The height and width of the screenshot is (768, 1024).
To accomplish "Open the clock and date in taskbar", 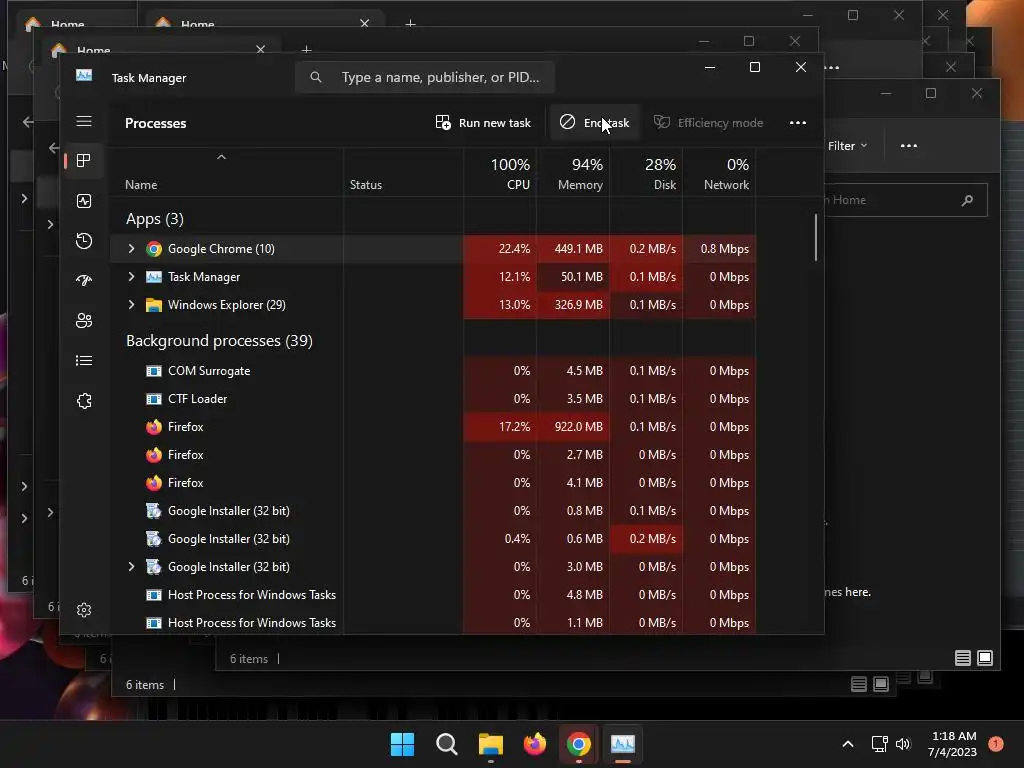I will 952,744.
